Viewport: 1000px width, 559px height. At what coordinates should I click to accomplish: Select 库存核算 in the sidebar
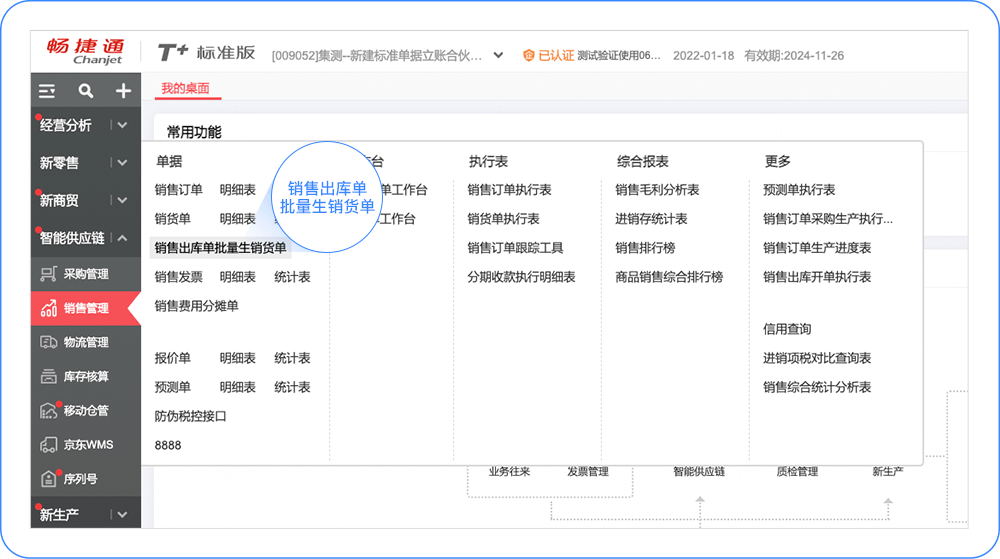click(x=86, y=377)
